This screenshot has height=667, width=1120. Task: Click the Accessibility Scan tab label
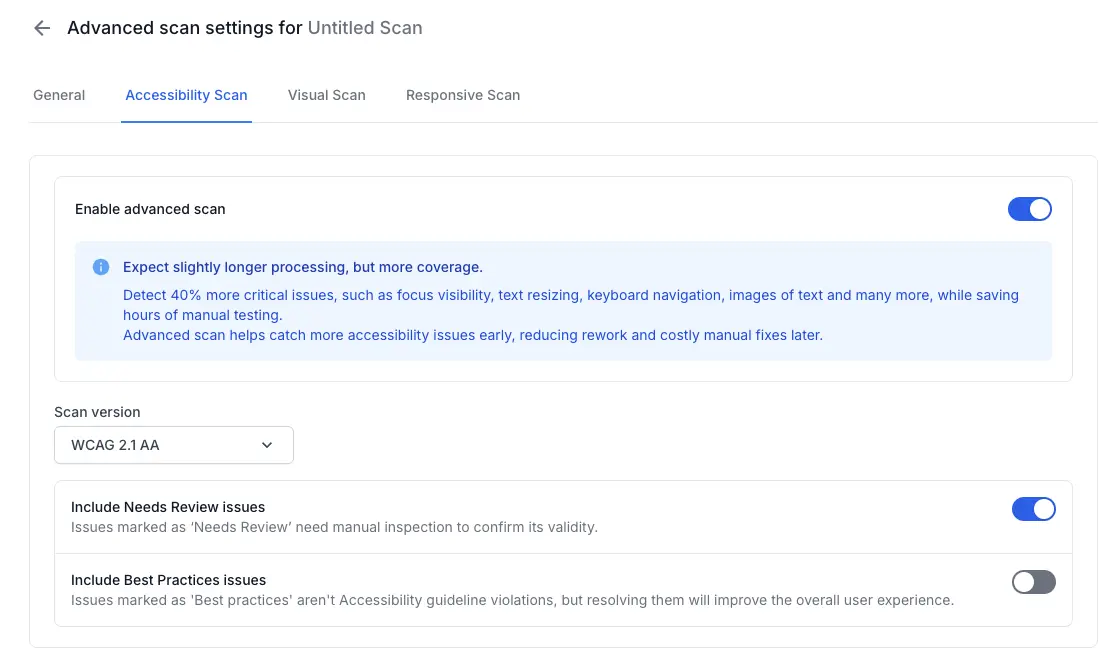pos(186,95)
